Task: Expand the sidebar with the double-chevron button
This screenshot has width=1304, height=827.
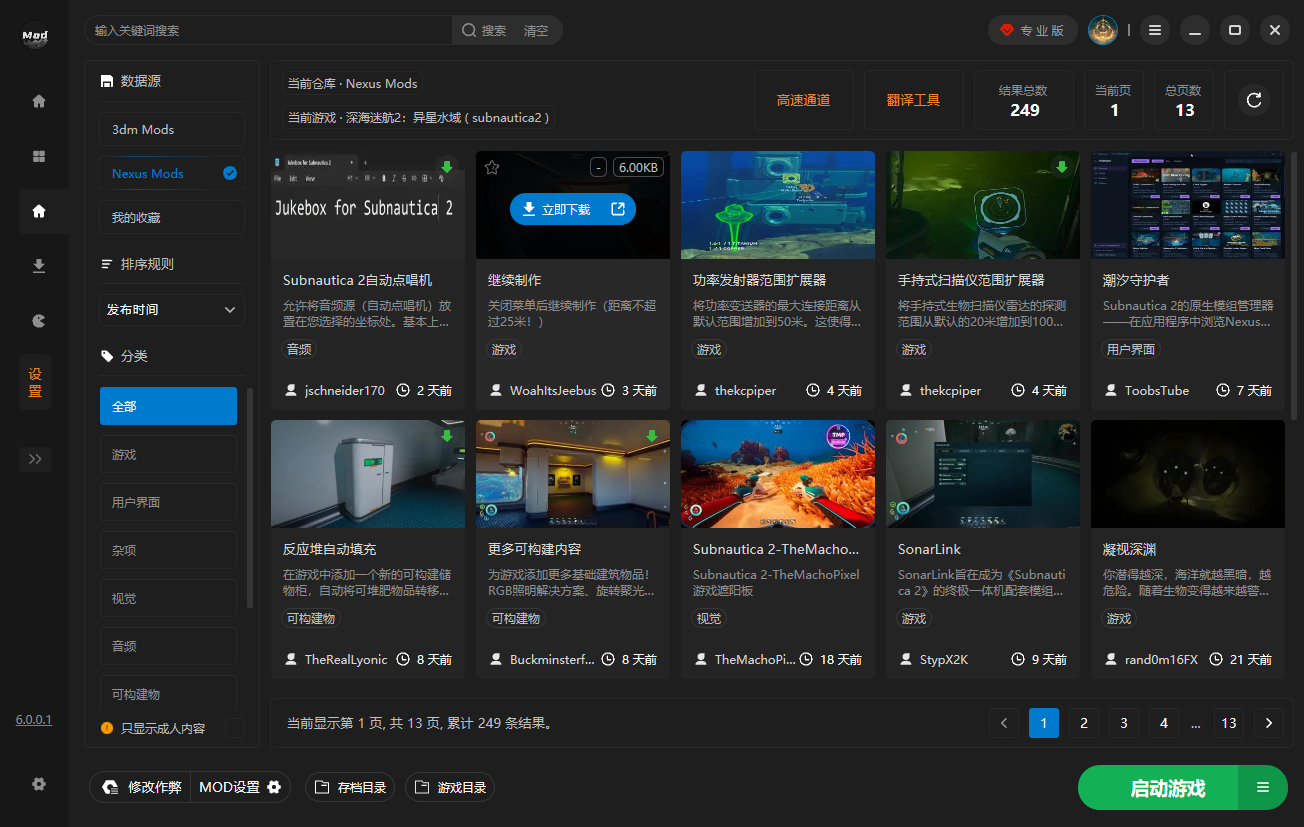Action: [35, 459]
